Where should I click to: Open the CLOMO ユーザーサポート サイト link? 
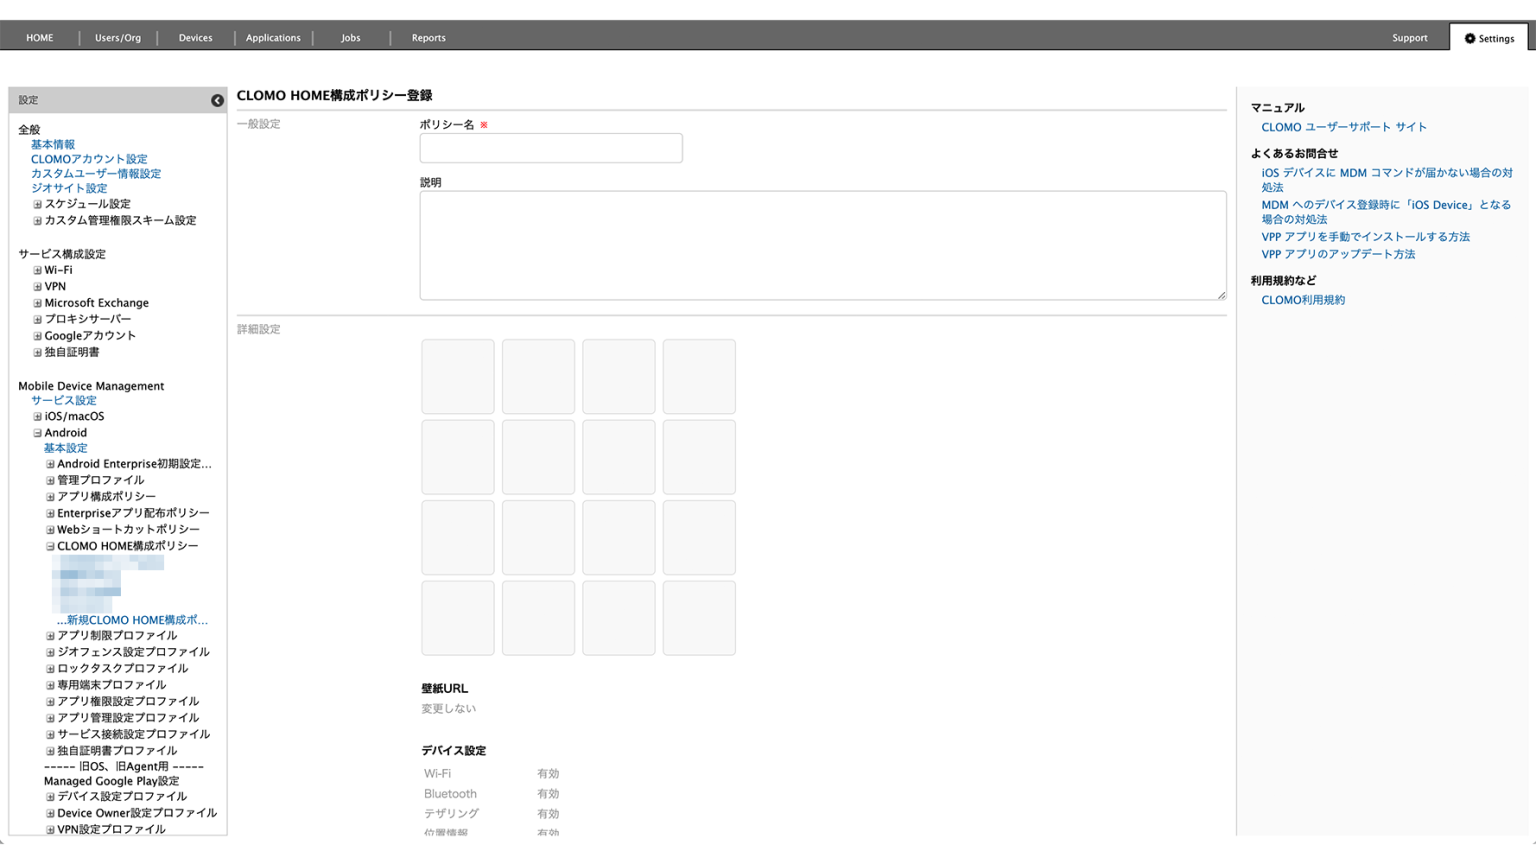point(1343,127)
